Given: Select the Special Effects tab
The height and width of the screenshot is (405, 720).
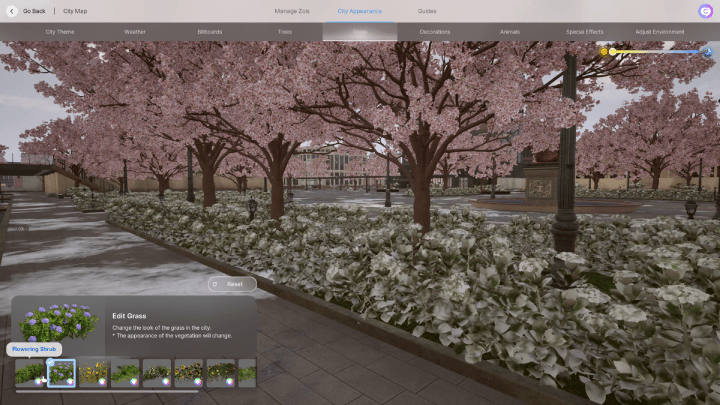Looking at the screenshot, I should [x=585, y=32].
